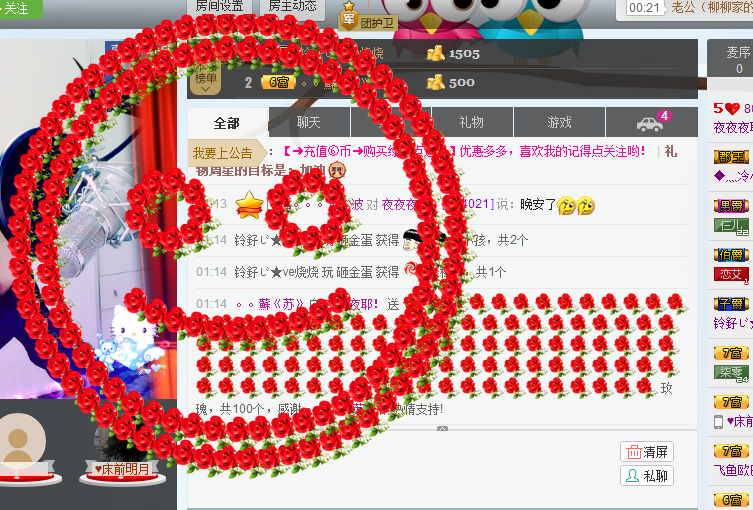This screenshot has width=753, height=510.
Task: Open the 游戏 games tab
Action: (x=559, y=122)
